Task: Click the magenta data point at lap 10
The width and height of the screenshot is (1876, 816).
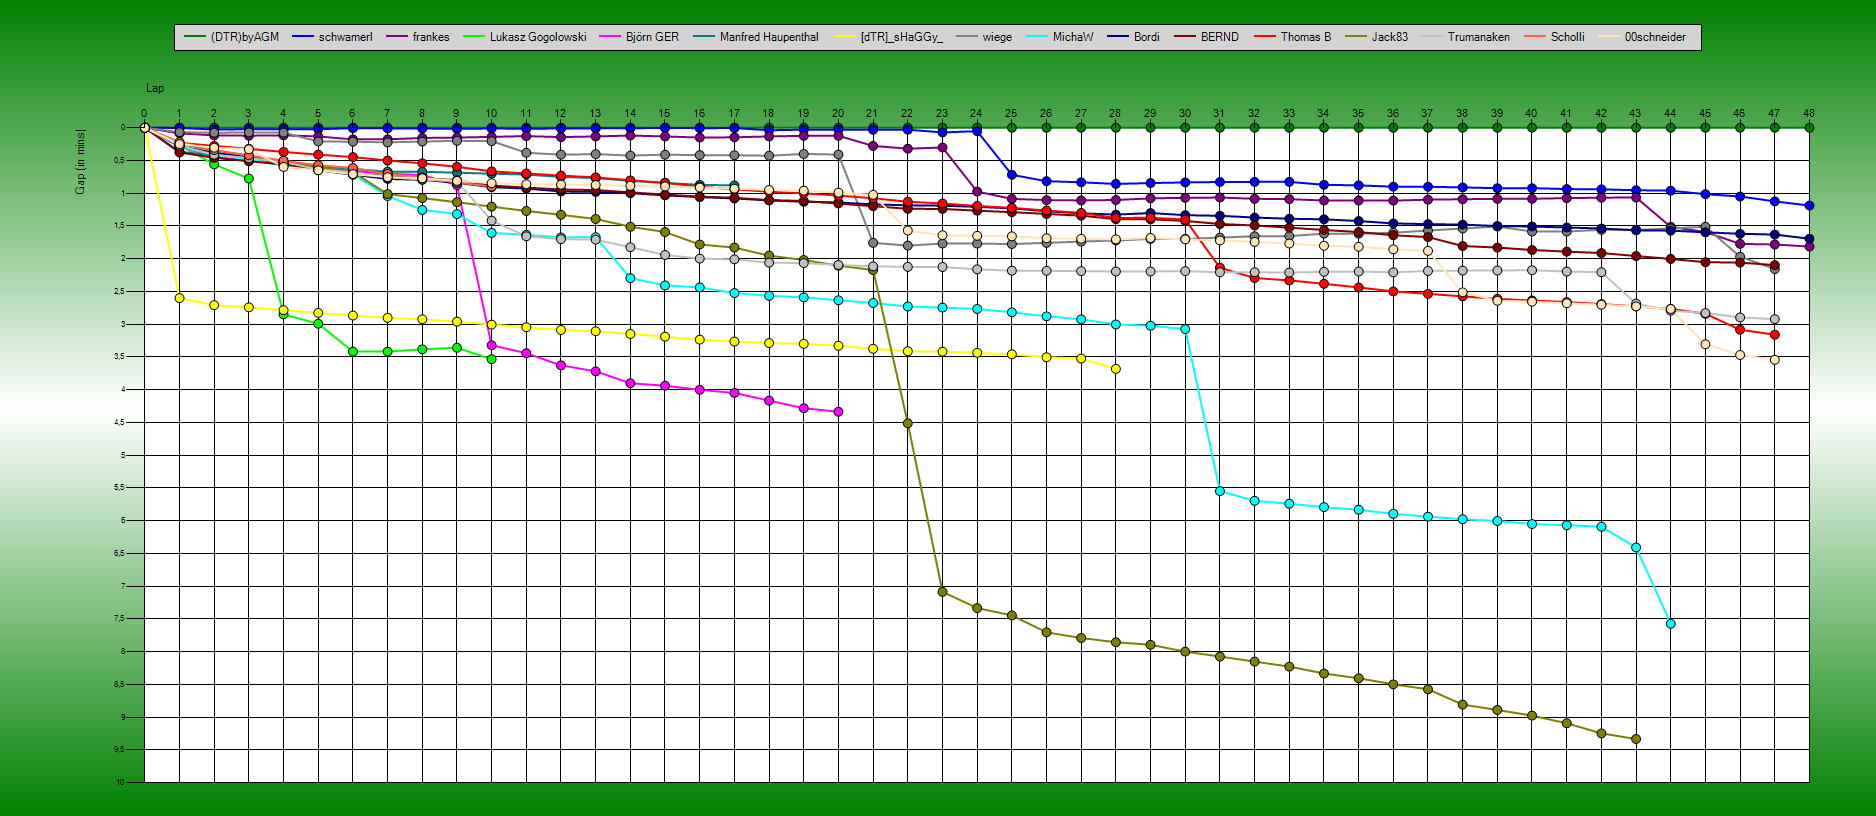Action: 491,345
